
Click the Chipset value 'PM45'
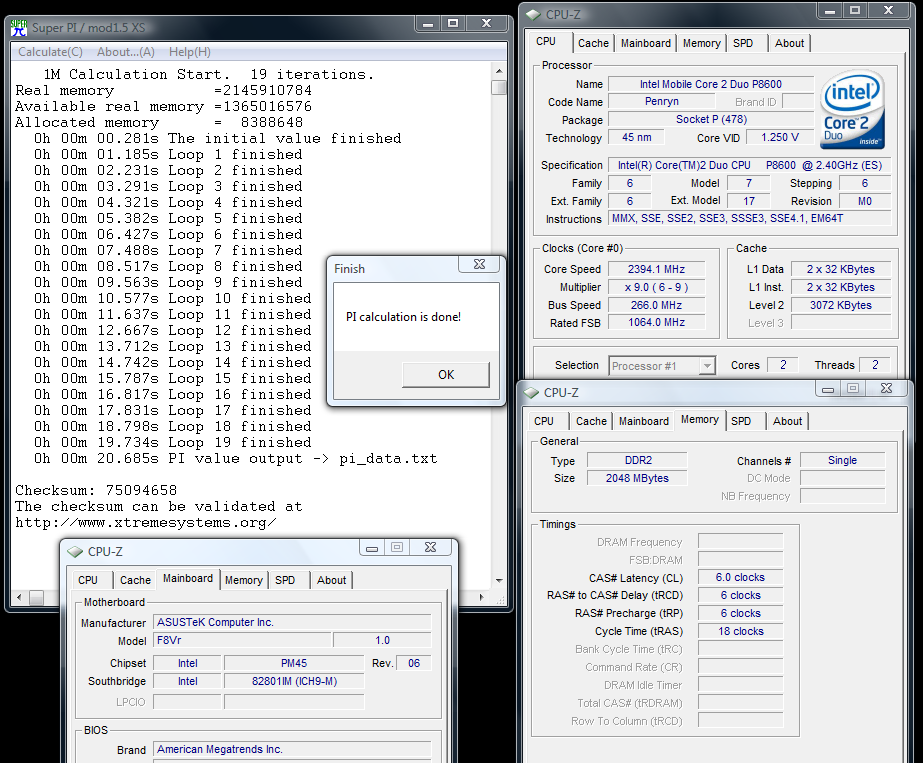pos(294,664)
